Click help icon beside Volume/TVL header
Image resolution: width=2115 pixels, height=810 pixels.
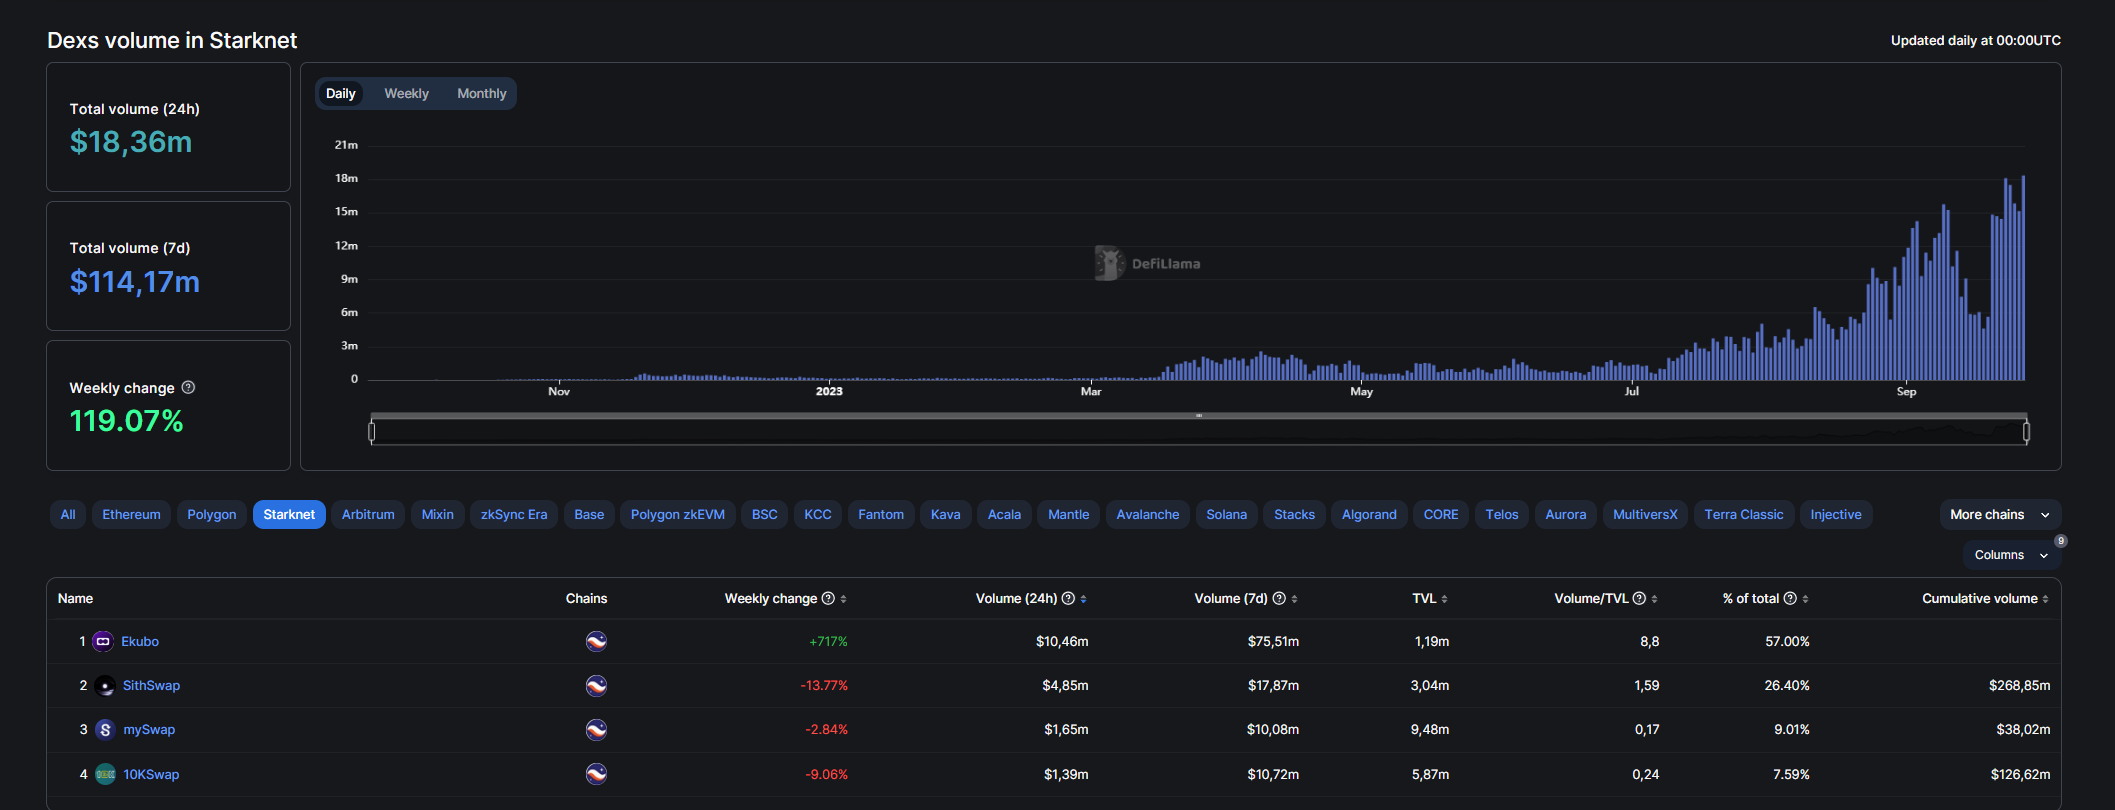coord(1639,598)
